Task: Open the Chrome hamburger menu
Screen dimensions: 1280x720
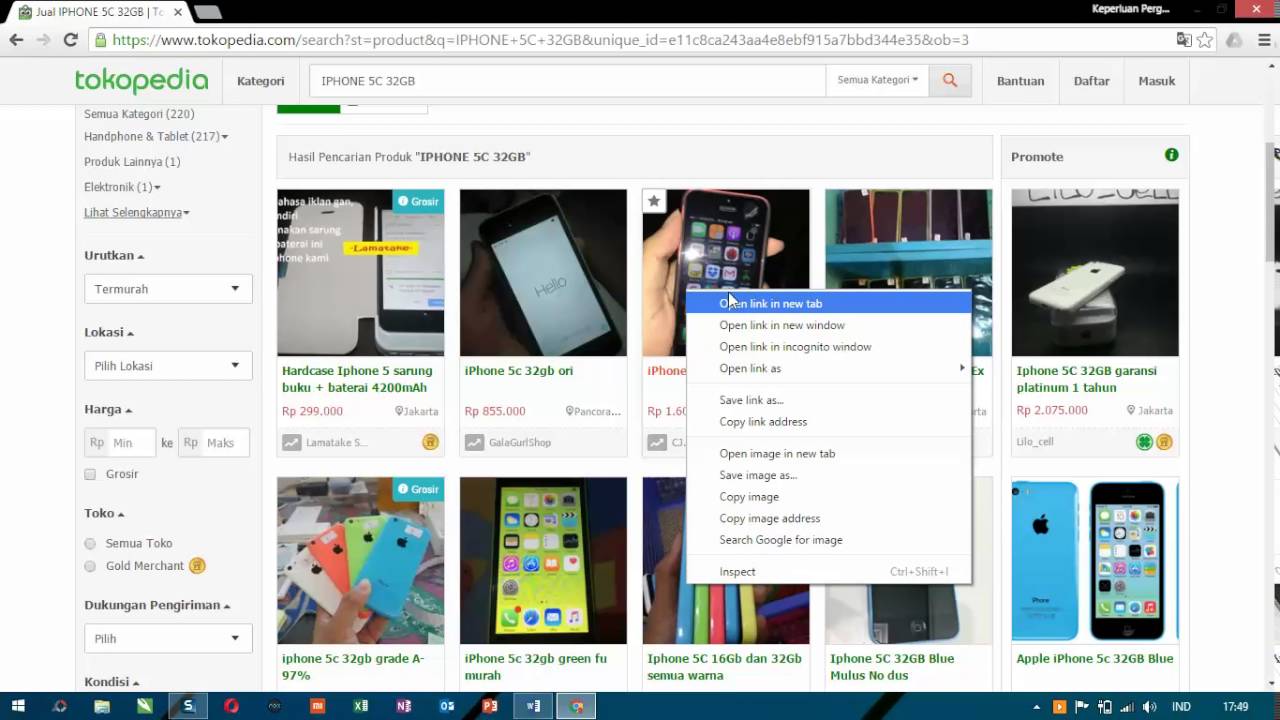Action: coord(1263,40)
